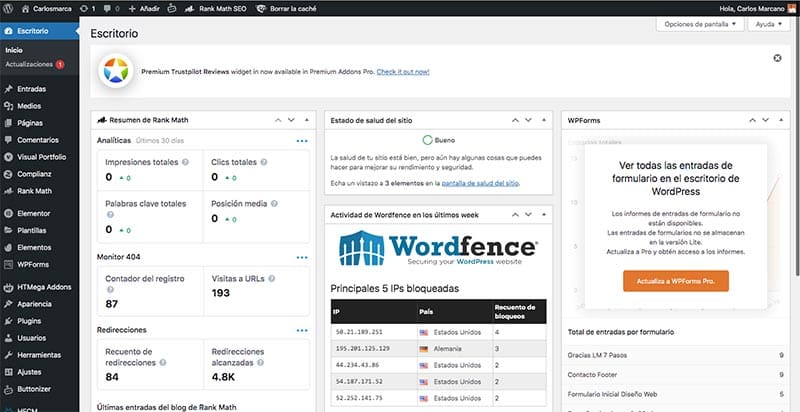Viewport: 800px width, 412px height.
Task: Open Herramientas wrench icon
Action: tap(8, 355)
